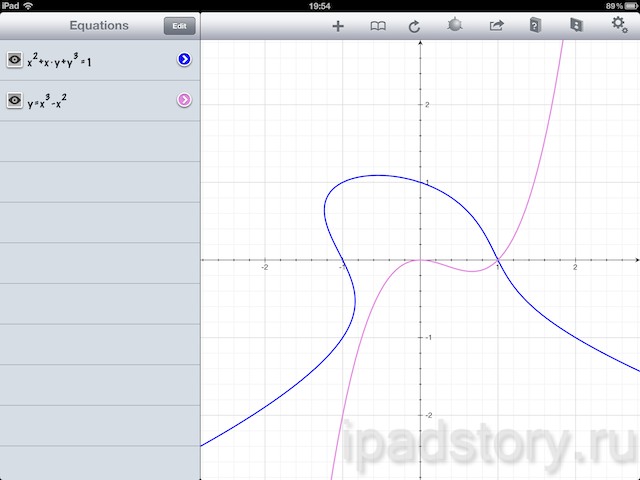Hide the y=x³-x² curve
This screenshot has height=480, width=640.
point(15,100)
